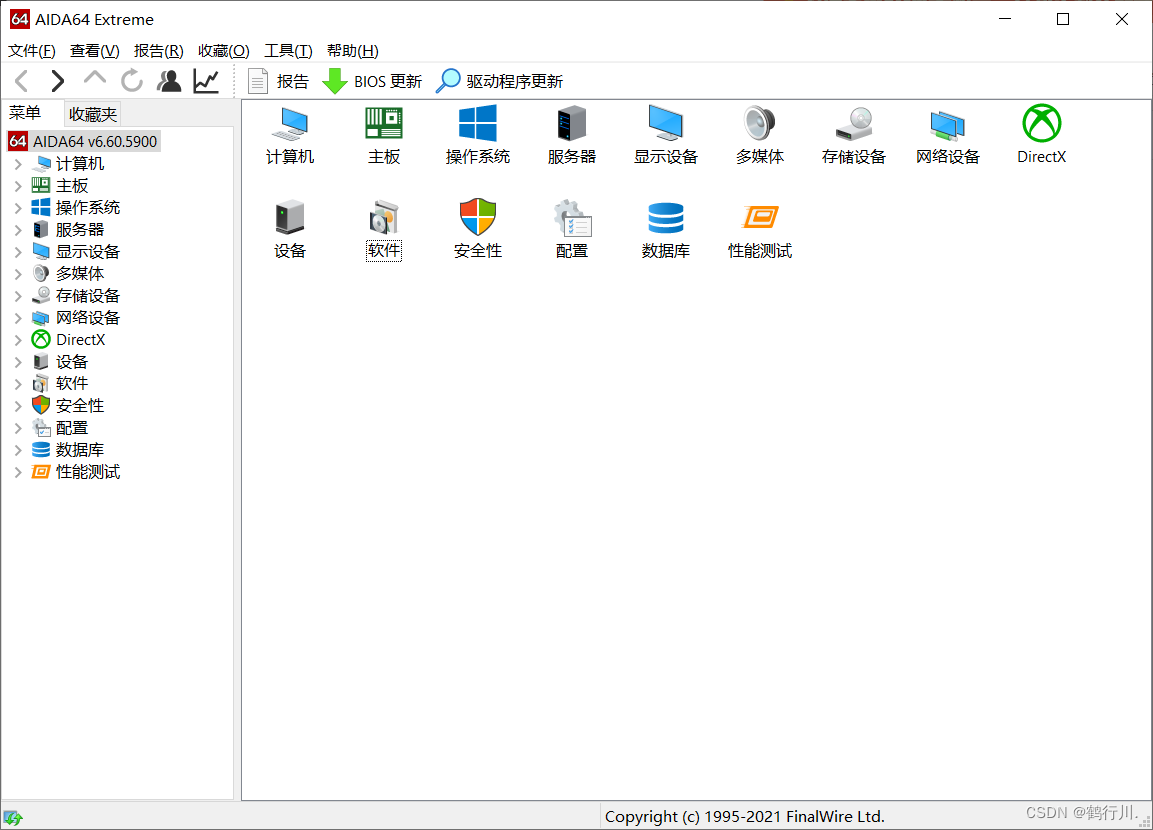
Task: Switch to the 菜单 tab
Action: click(25, 113)
